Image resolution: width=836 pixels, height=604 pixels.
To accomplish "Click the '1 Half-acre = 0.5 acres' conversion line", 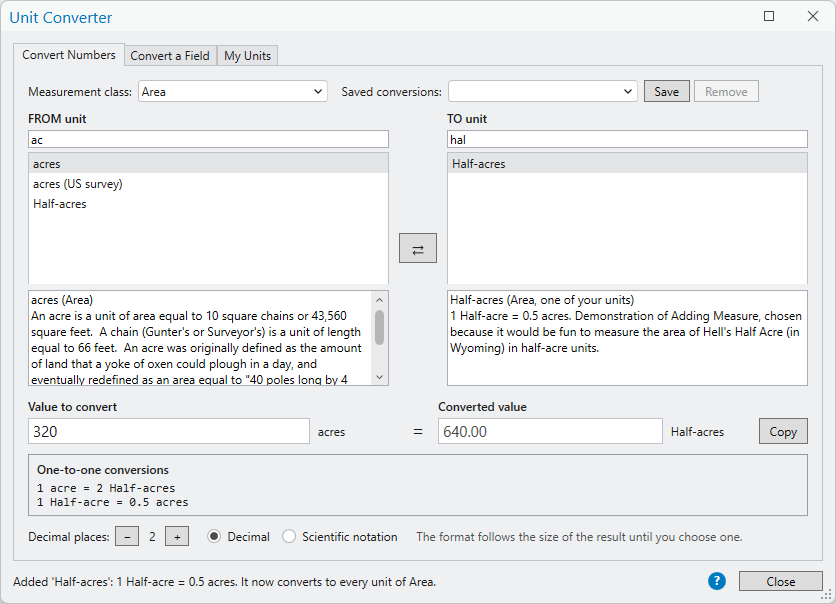I will tap(112, 502).
